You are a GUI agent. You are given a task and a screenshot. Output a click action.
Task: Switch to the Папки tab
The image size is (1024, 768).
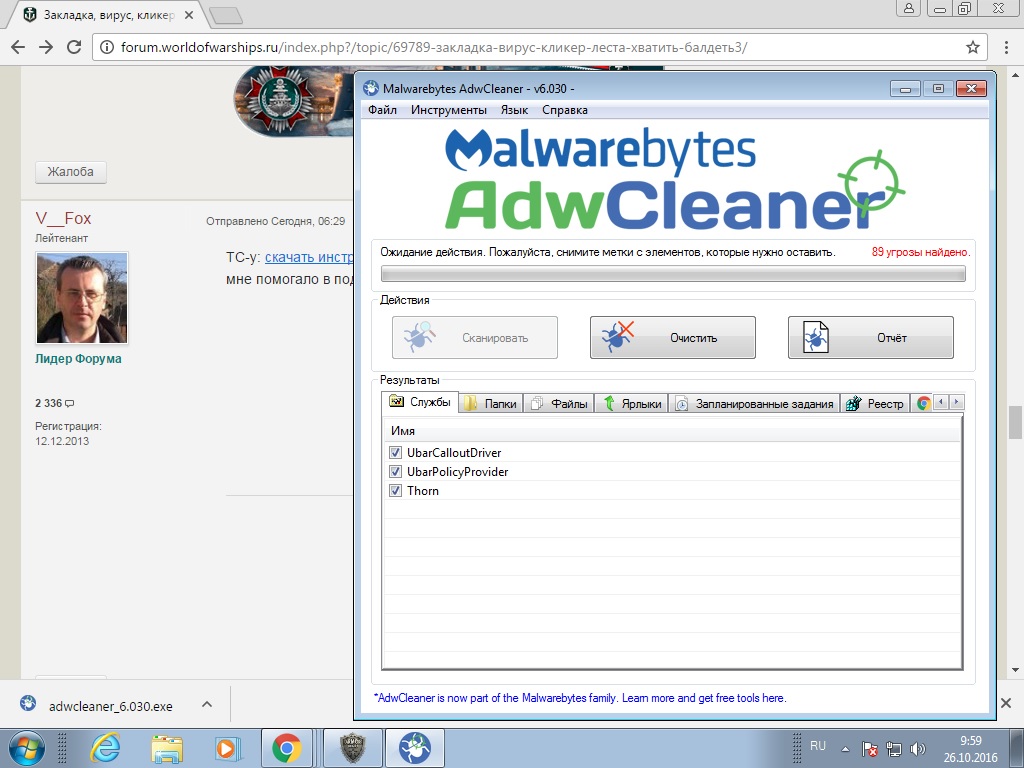tap(491, 404)
